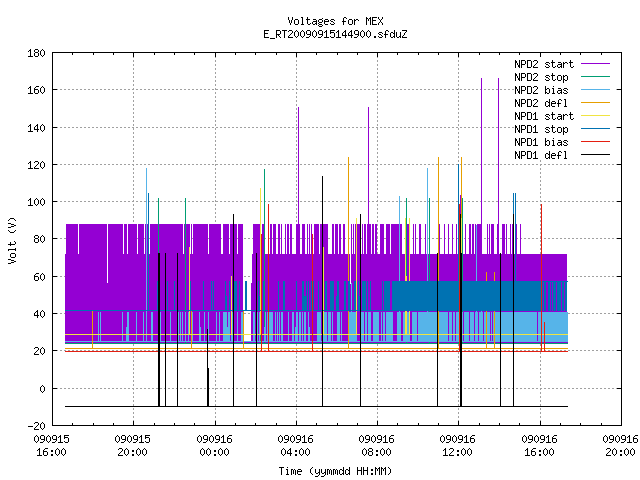This screenshot has height=480, width=640.
Task: Click the y-axis tick value 40
Action: (x=39, y=314)
